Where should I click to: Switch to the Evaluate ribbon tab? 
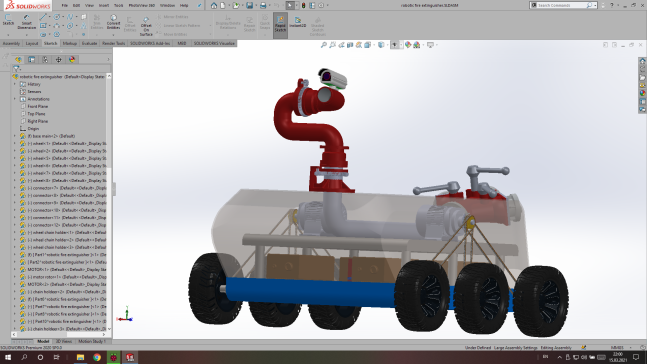tap(89, 43)
